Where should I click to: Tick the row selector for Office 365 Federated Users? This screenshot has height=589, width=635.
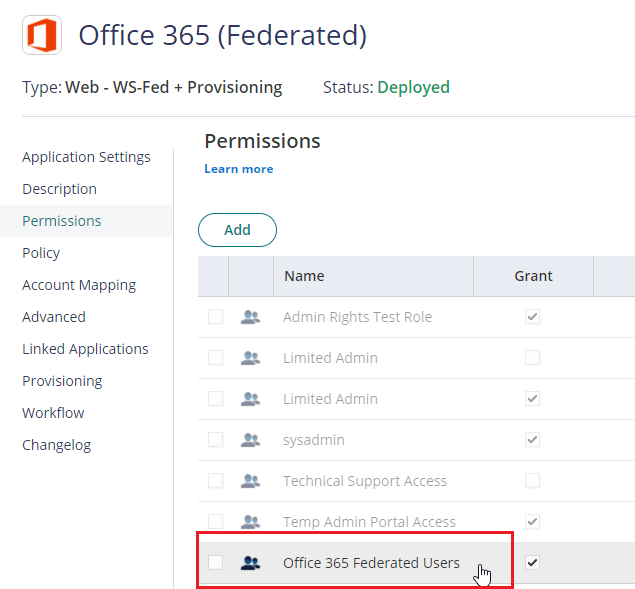215,563
